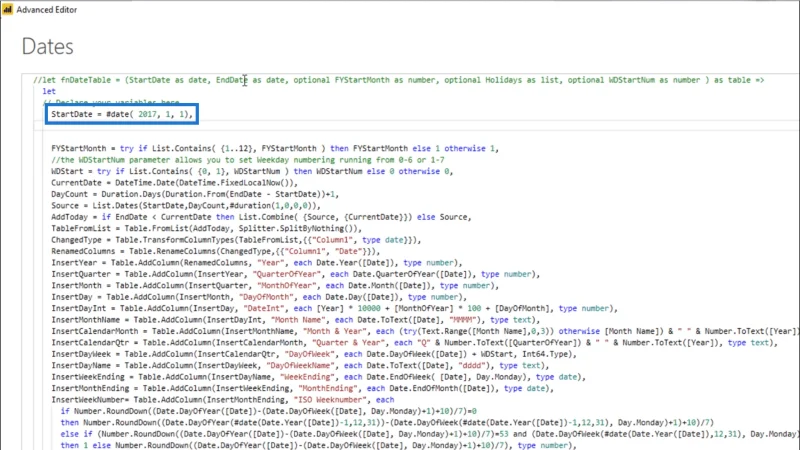Place cursor on the FYStartMonth line

tap(275, 148)
